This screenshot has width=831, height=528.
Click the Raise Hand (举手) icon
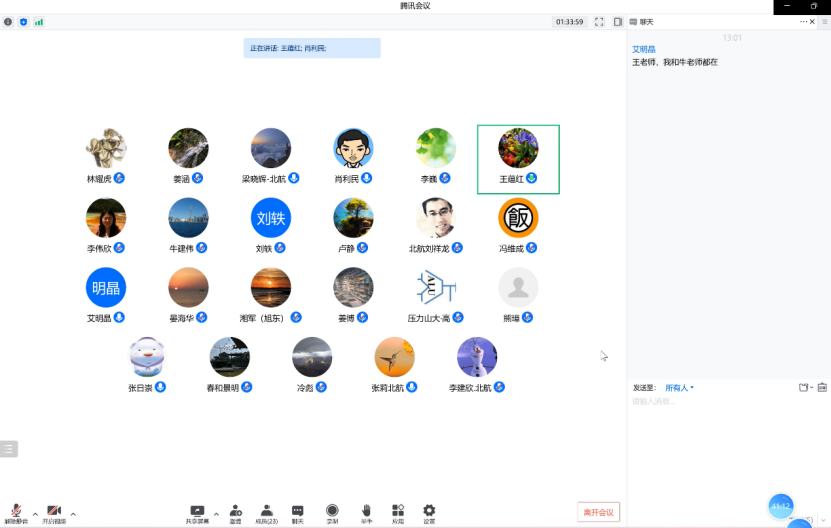(366, 512)
